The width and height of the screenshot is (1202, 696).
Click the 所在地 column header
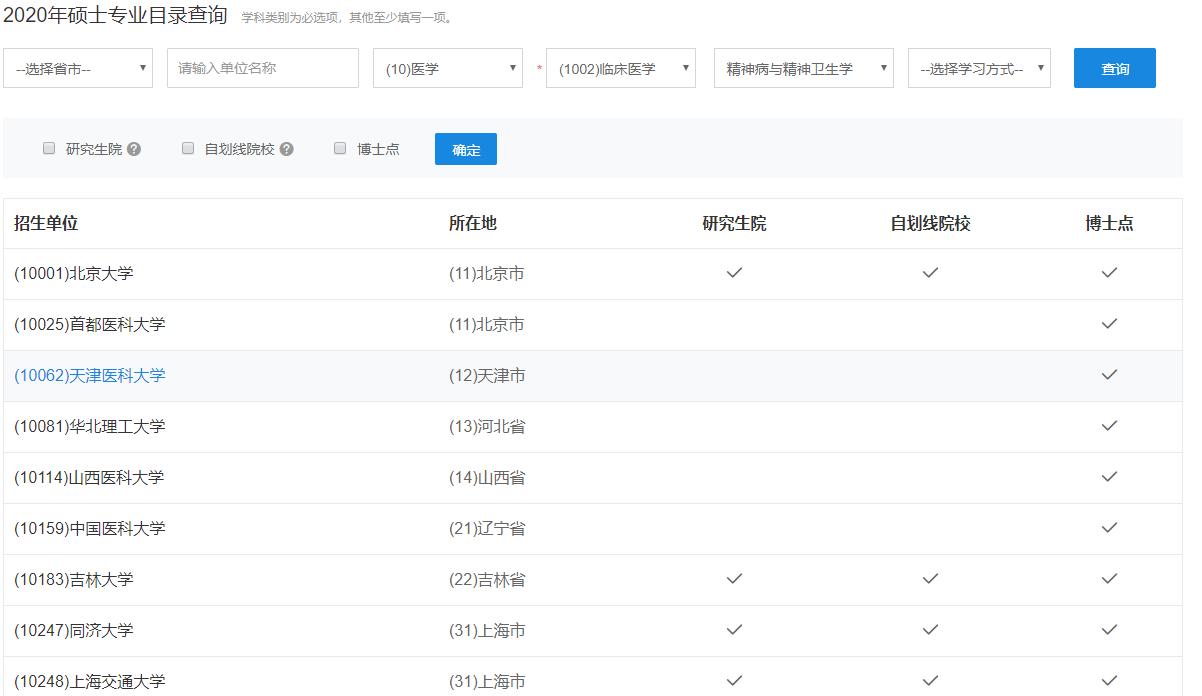click(x=473, y=223)
